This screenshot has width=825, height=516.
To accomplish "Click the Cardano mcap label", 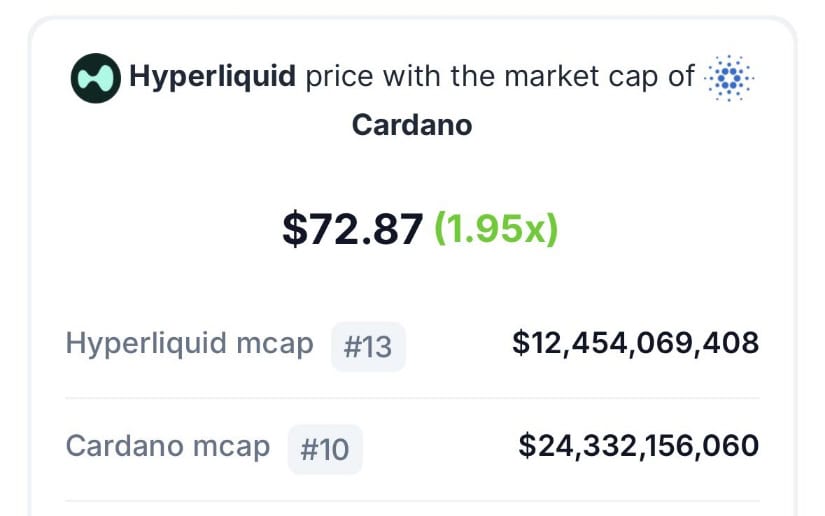I will tap(168, 446).
